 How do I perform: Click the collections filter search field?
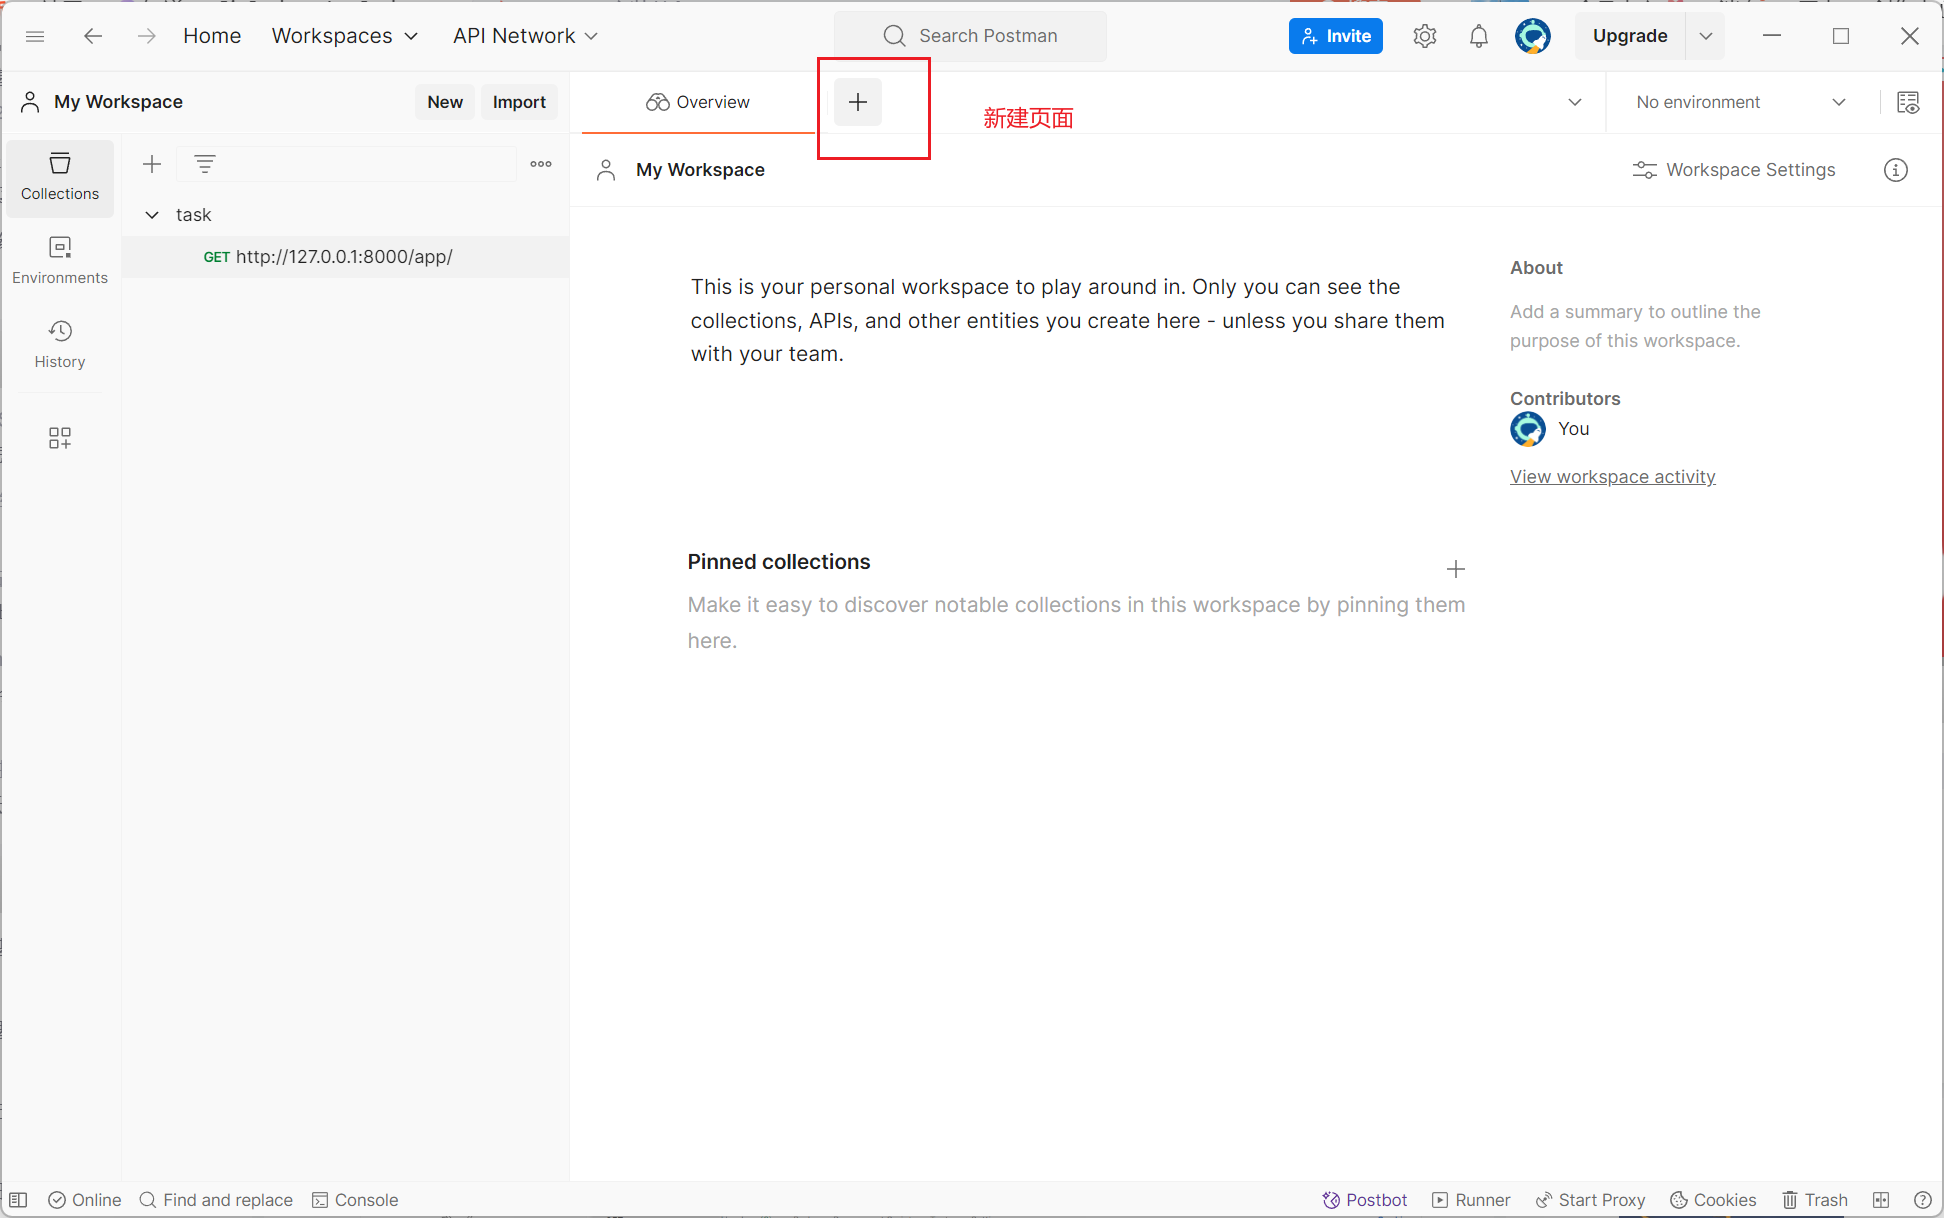(347, 164)
